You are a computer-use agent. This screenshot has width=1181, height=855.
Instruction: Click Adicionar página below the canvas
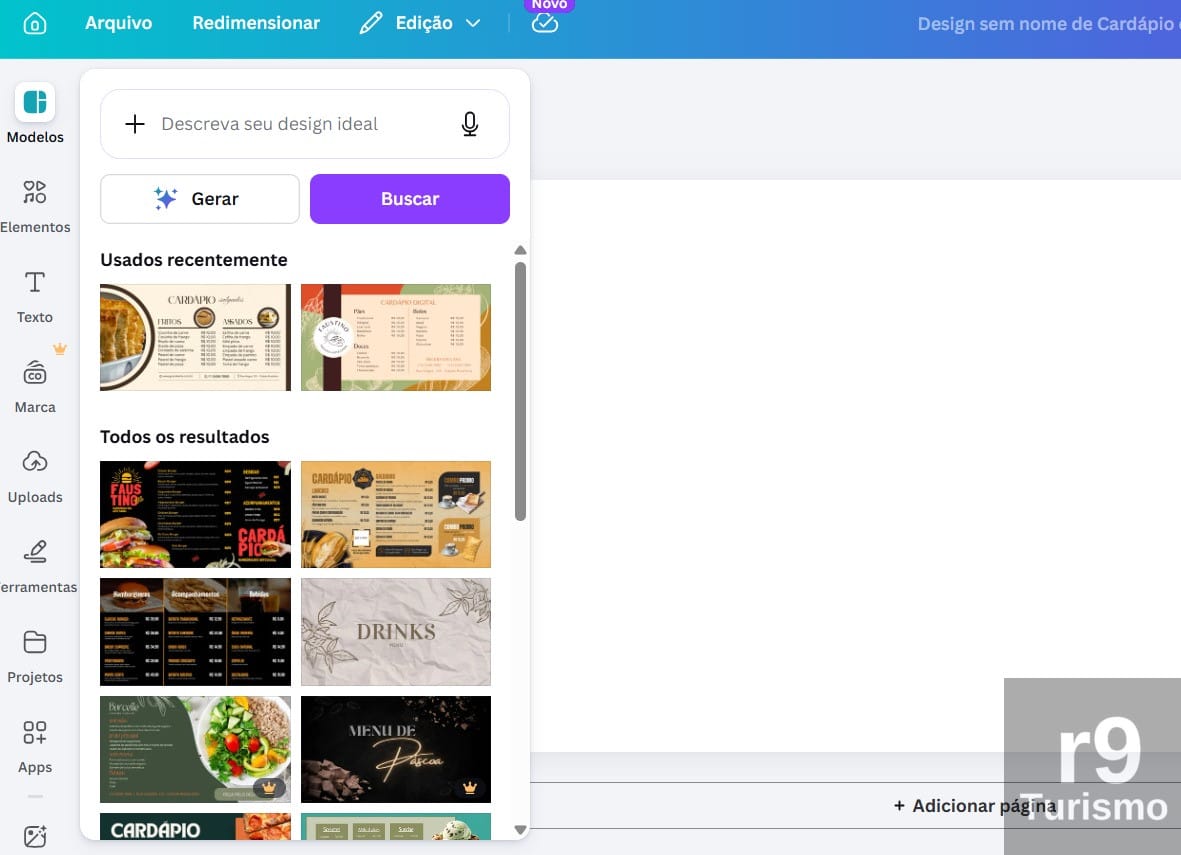coord(974,806)
